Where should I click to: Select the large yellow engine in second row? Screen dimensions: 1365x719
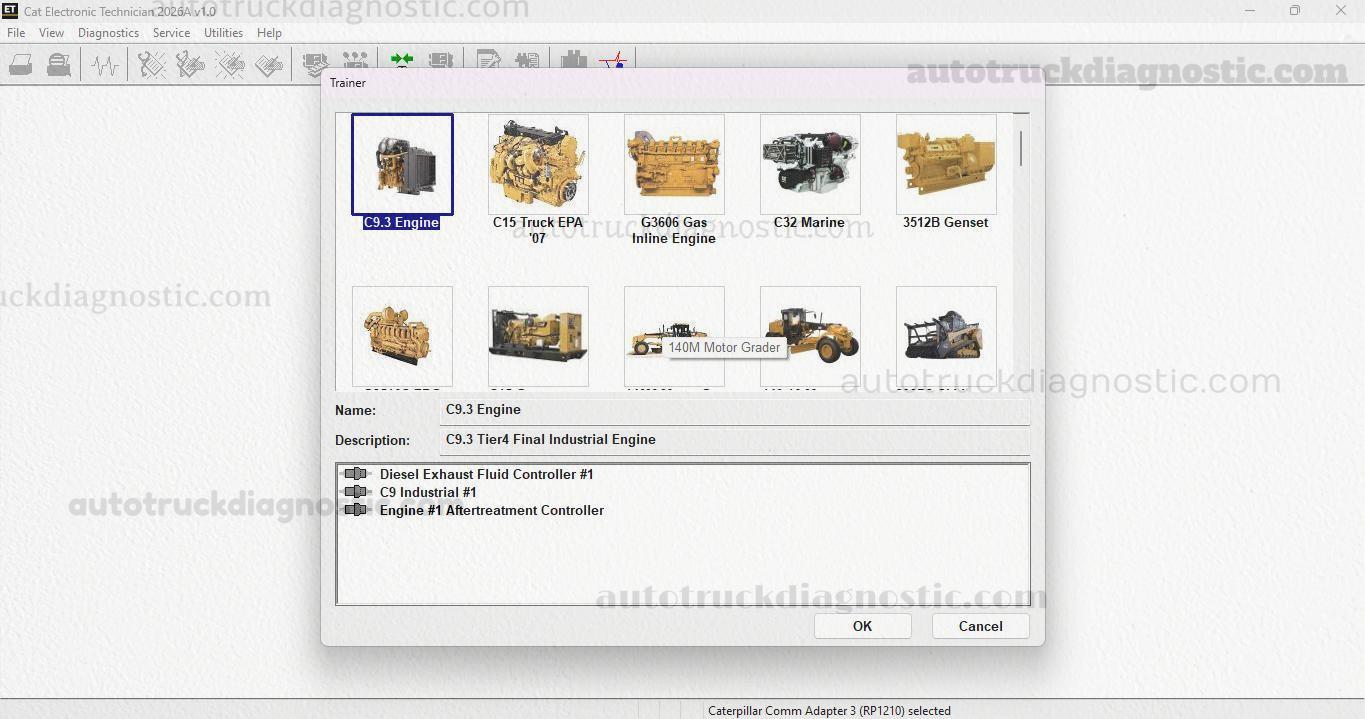tap(402, 336)
